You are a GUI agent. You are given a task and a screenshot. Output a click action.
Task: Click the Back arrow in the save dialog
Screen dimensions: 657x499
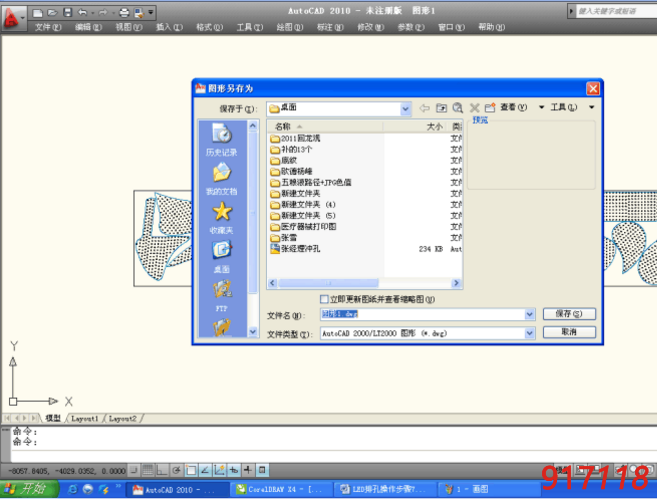coord(424,108)
